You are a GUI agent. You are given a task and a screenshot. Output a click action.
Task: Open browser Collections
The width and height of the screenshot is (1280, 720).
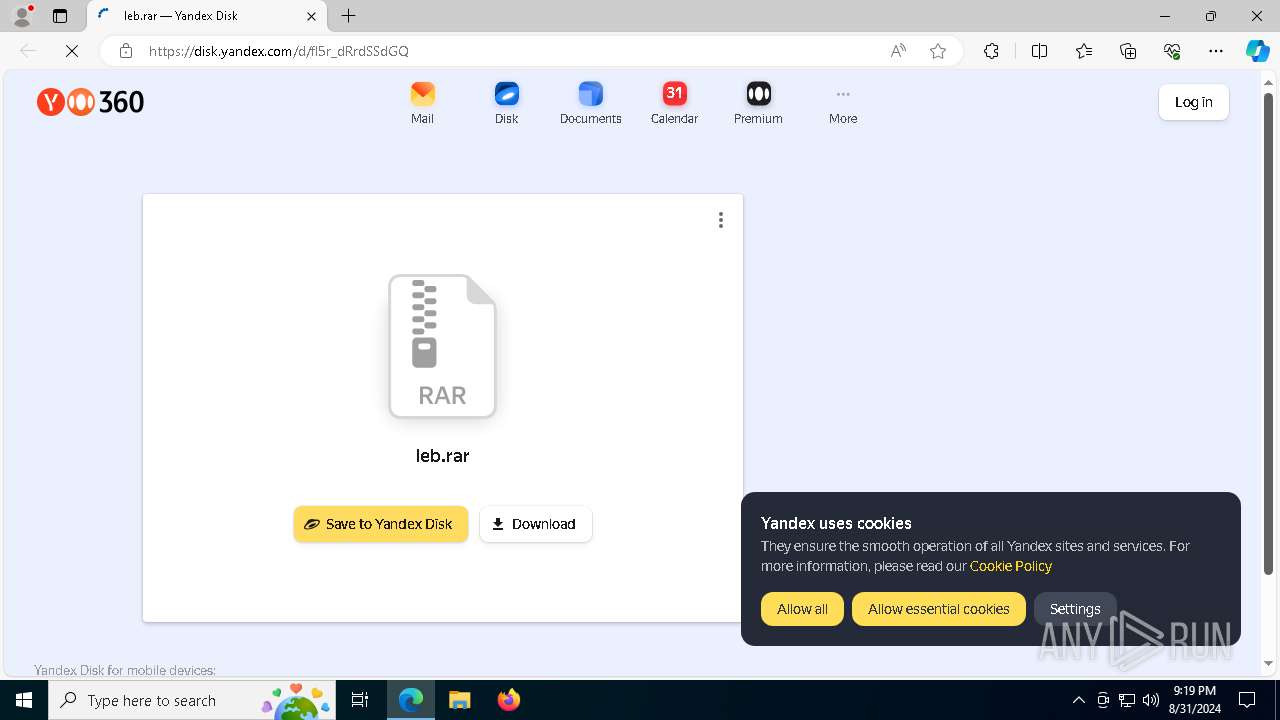click(x=1128, y=51)
